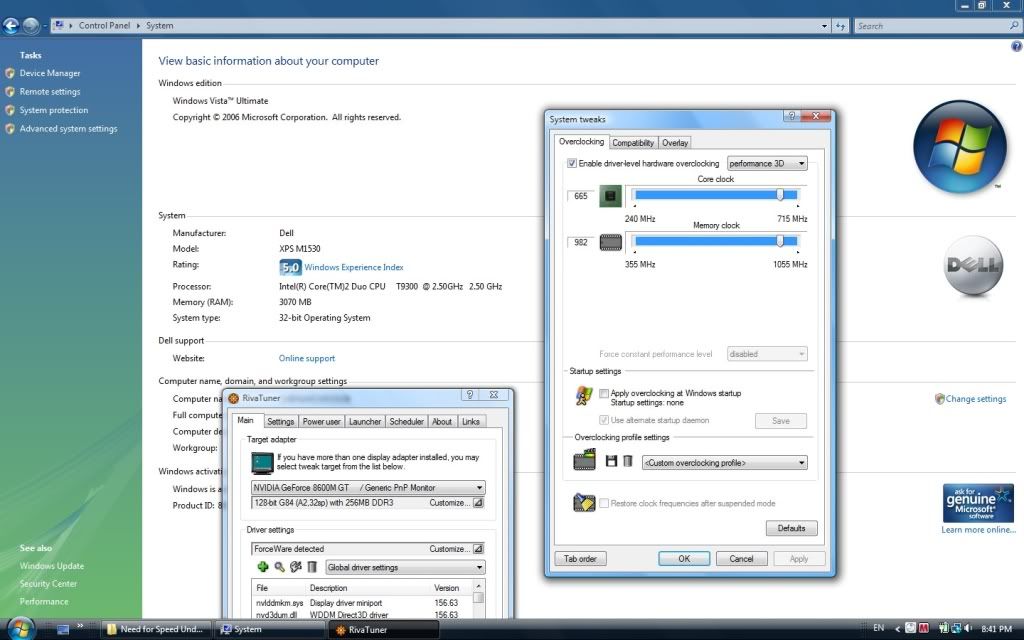1024x640 pixels.
Task: Toggle Restore clock frequencies after suspended mode
Action: coord(604,503)
